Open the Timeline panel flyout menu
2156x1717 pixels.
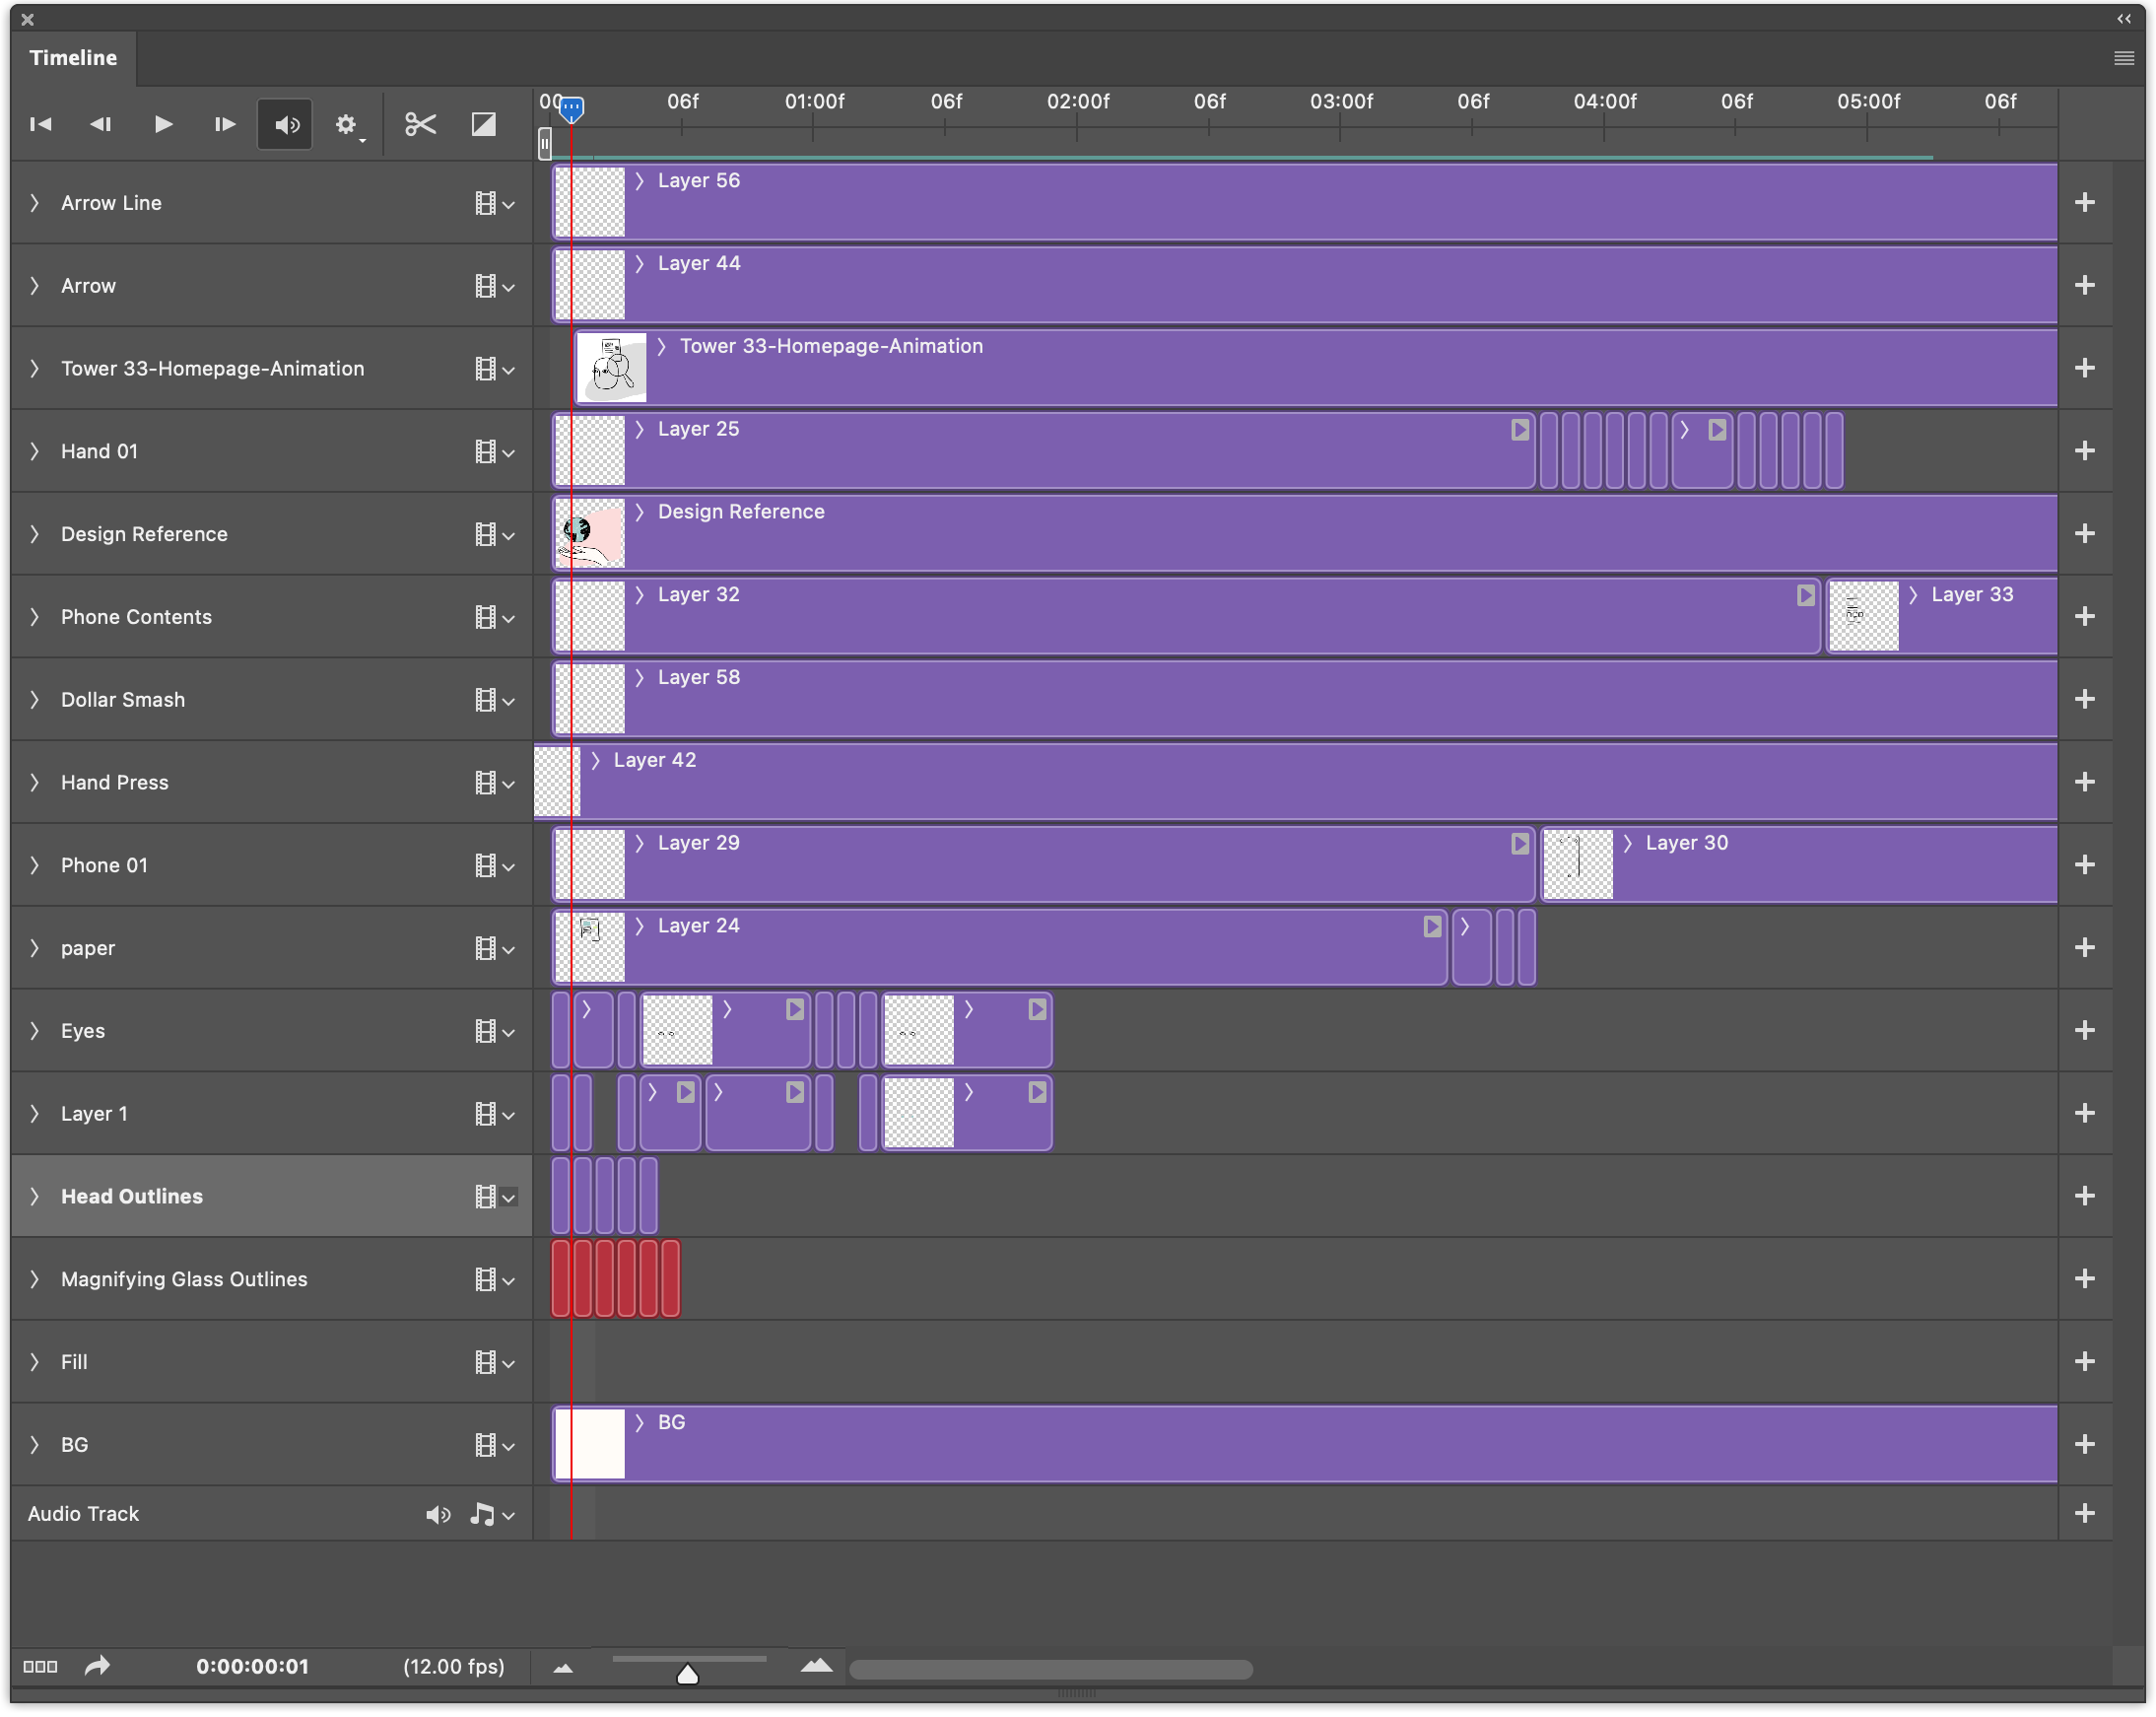pyautogui.click(x=2124, y=58)
